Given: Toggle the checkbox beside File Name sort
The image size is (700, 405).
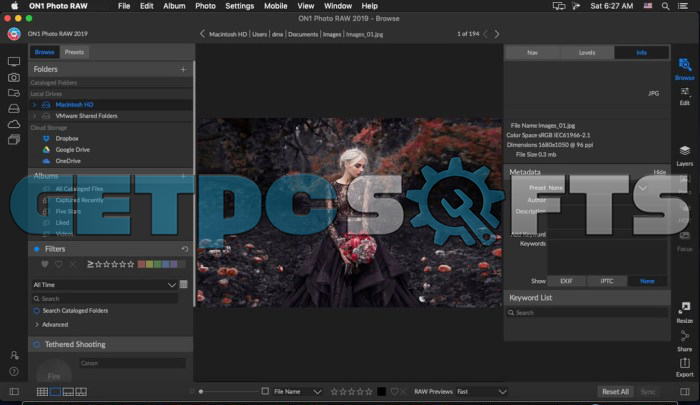Looking at the screenshot, I should [265, 391].
